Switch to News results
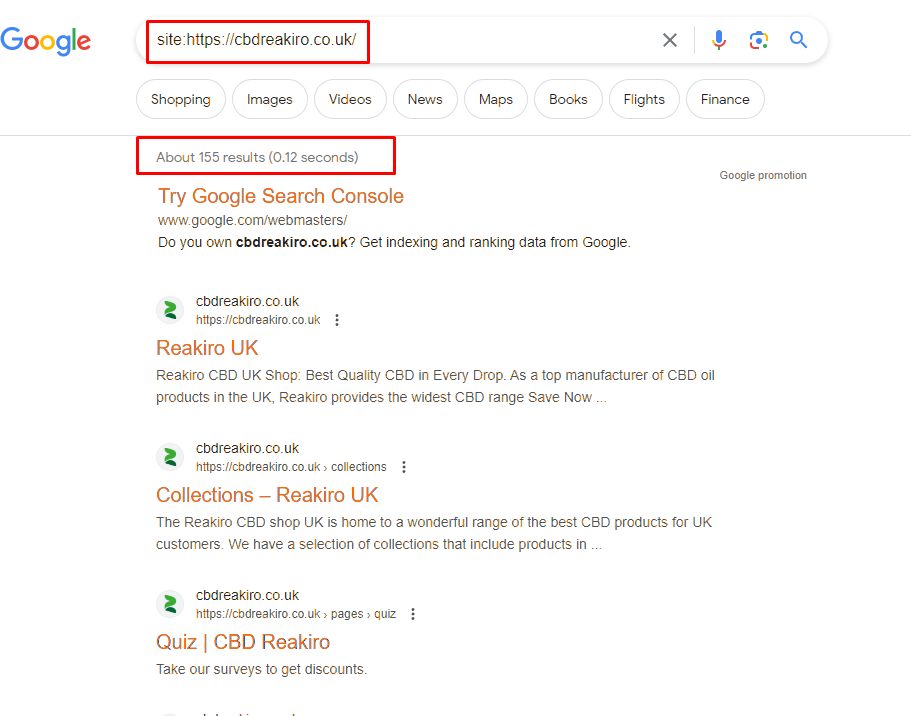The image size is (911, 716). click(425, 99)
